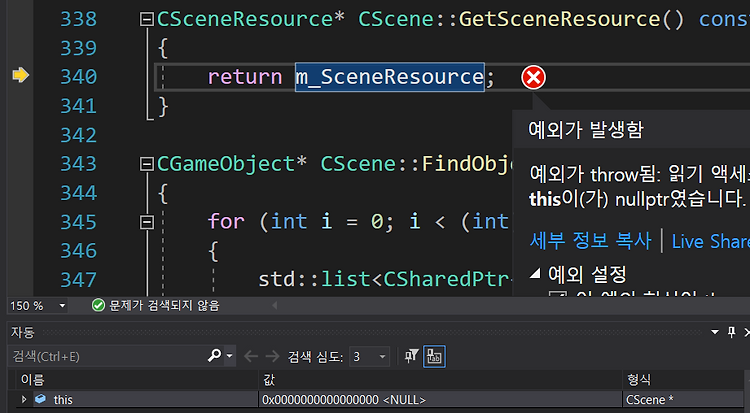
Task: Click the 'no issues found' green check status
Action: tap(155, 305)
